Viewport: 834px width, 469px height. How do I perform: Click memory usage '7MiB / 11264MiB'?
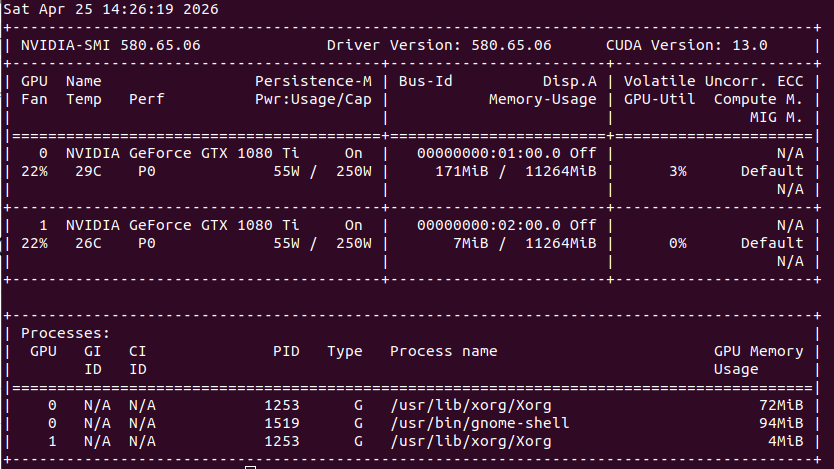tap(524, 244)
